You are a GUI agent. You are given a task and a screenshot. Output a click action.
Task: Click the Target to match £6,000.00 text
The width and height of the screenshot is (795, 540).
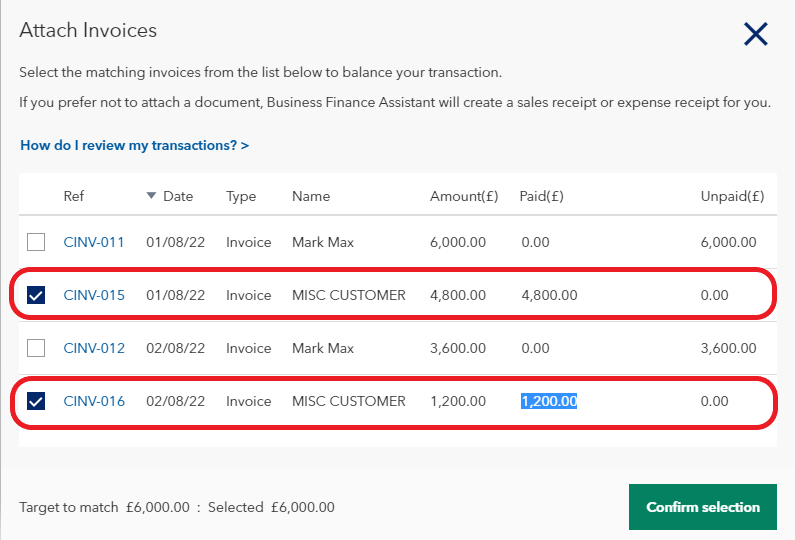click(x=104, y=507)
